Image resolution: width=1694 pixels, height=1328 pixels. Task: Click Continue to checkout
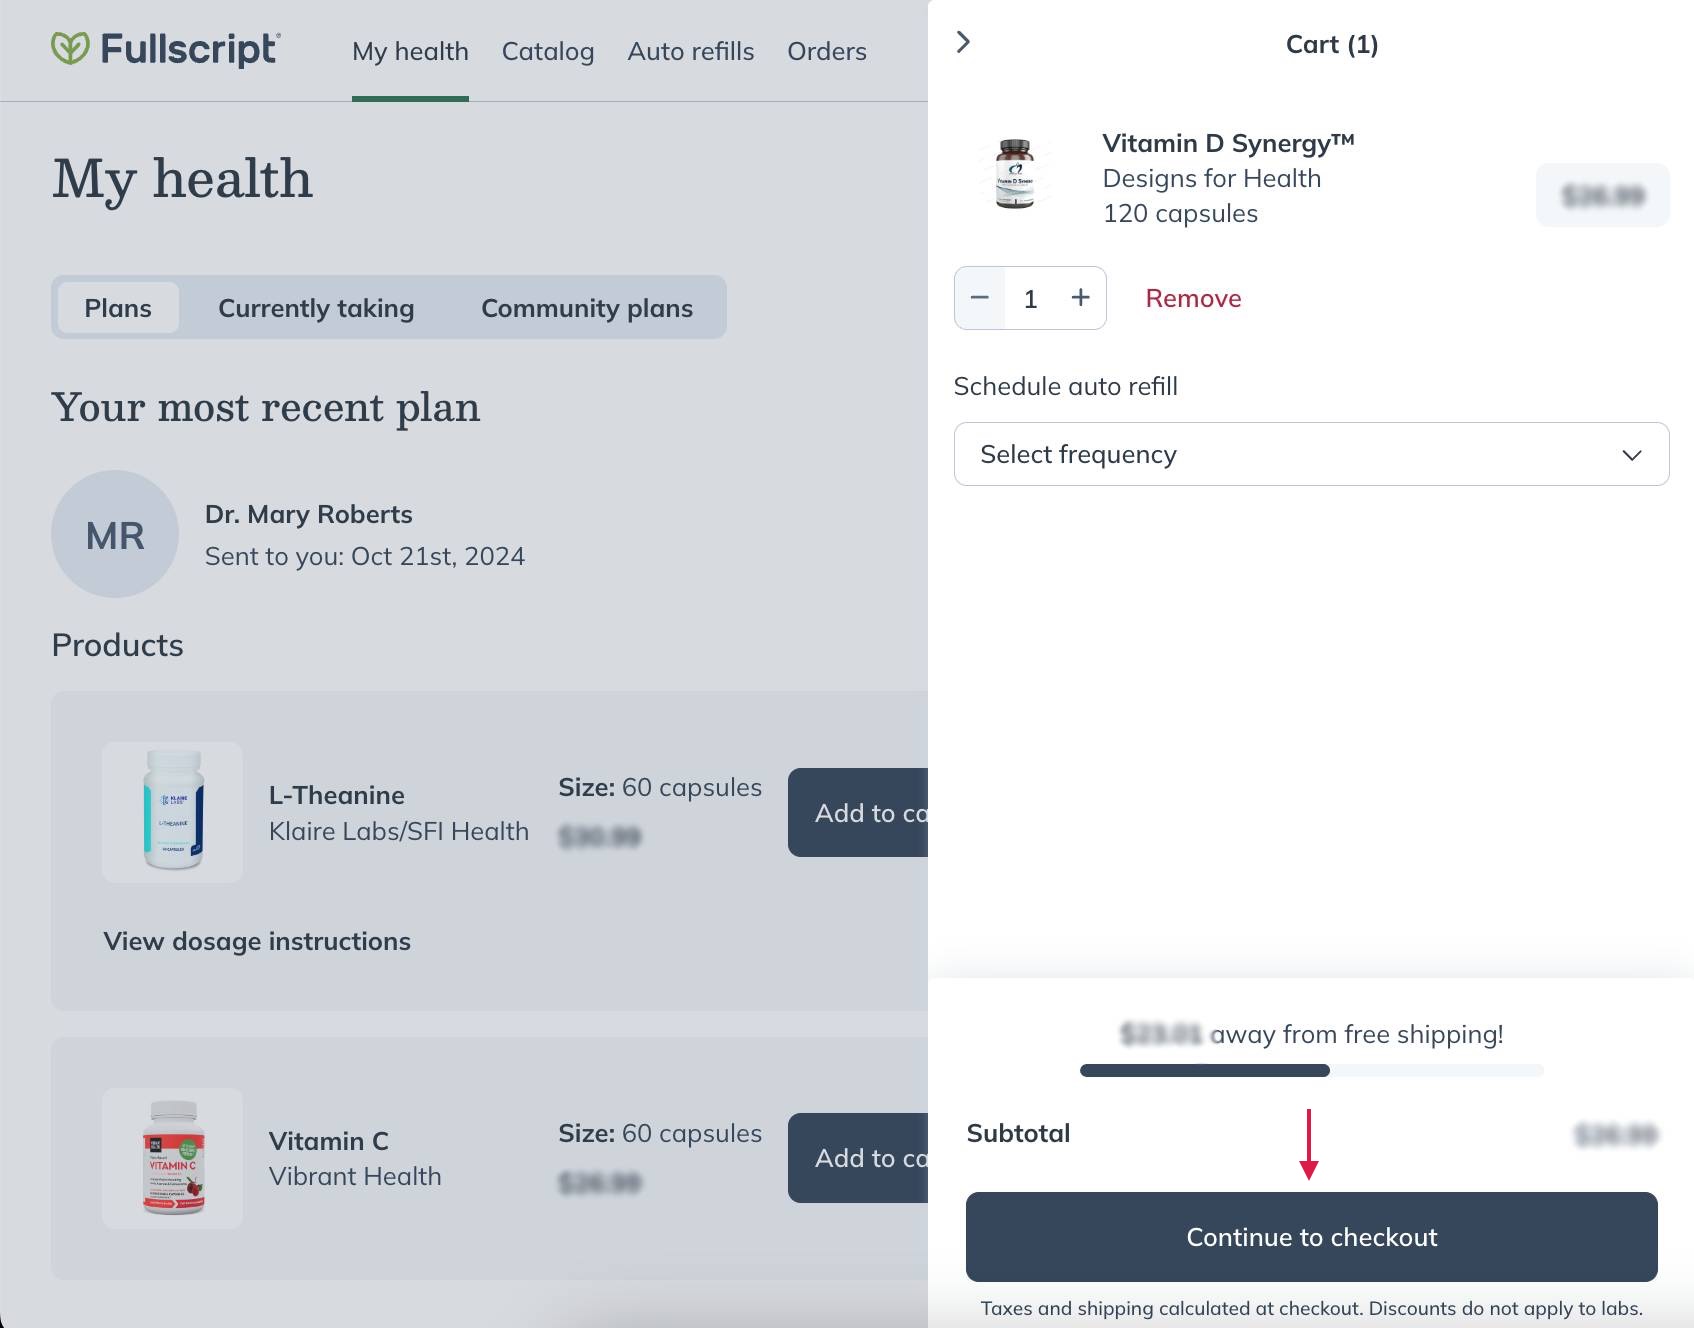point(1311,1237)
